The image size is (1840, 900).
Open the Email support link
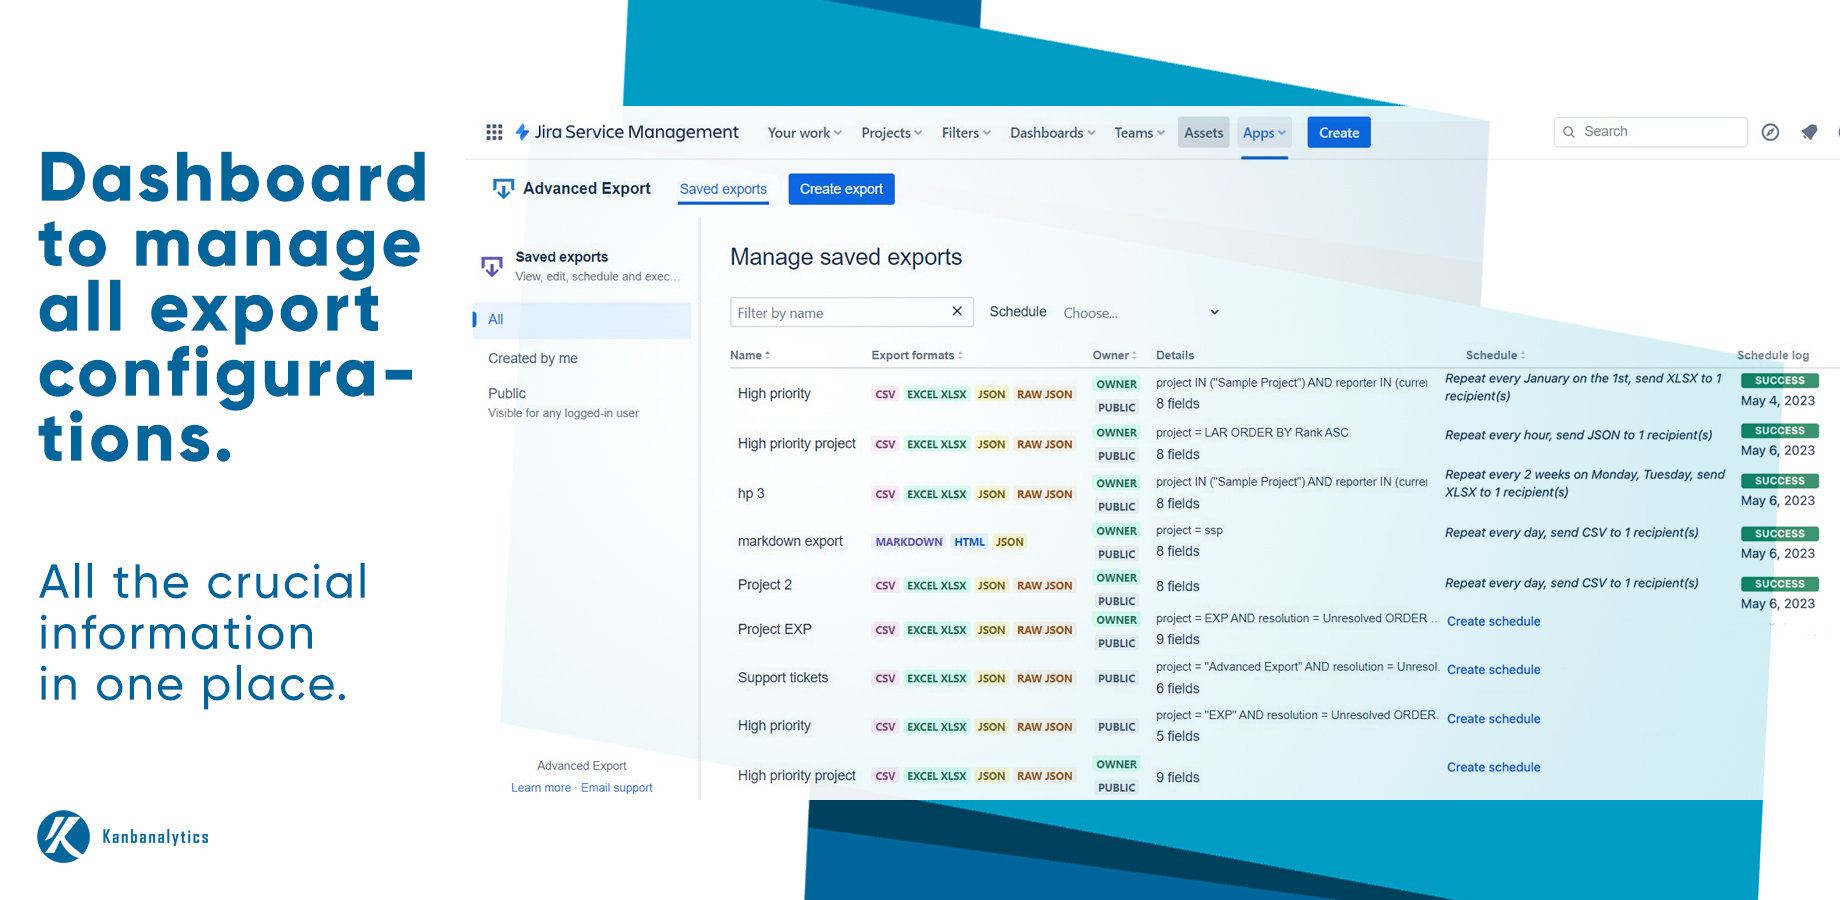(x=616, y=788)
